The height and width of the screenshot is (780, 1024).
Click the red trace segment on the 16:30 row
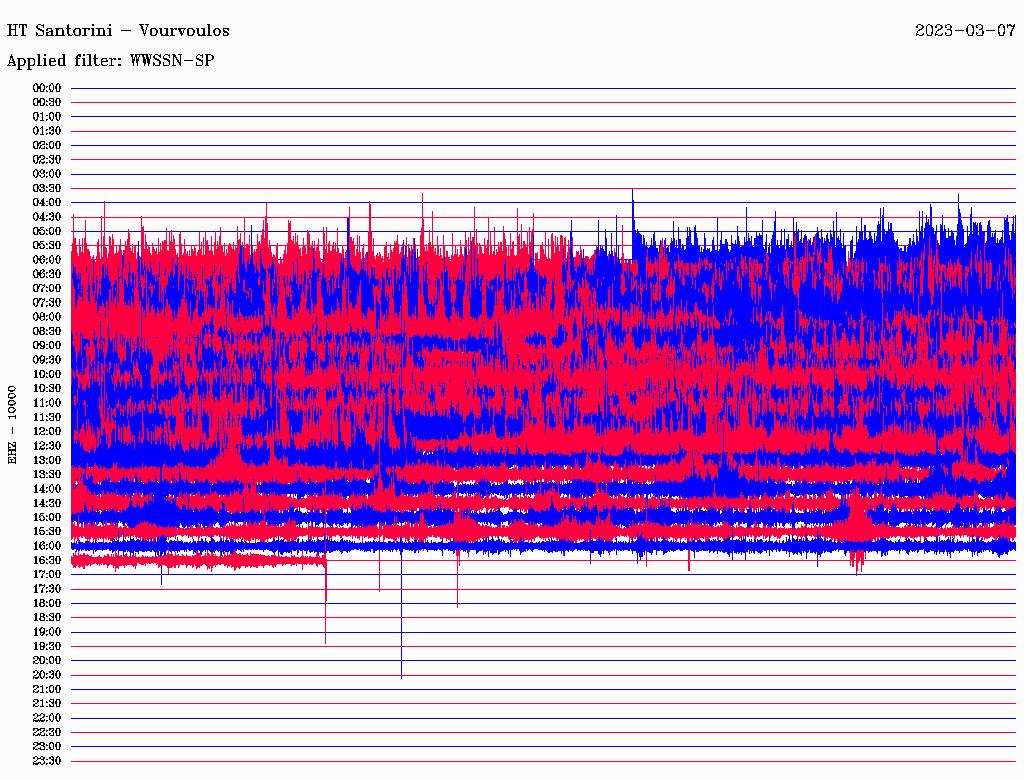click(200, 561)
